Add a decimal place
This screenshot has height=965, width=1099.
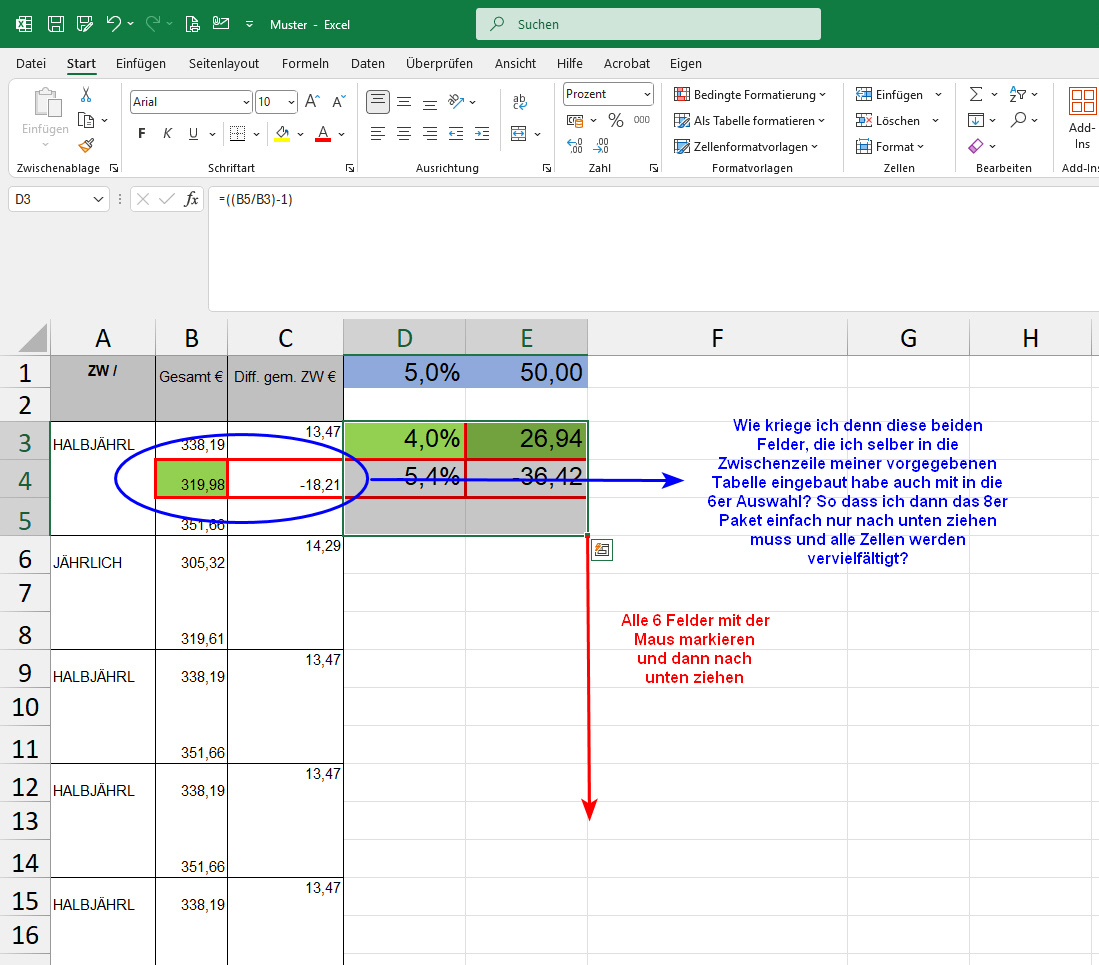click(x=575, y=145)
